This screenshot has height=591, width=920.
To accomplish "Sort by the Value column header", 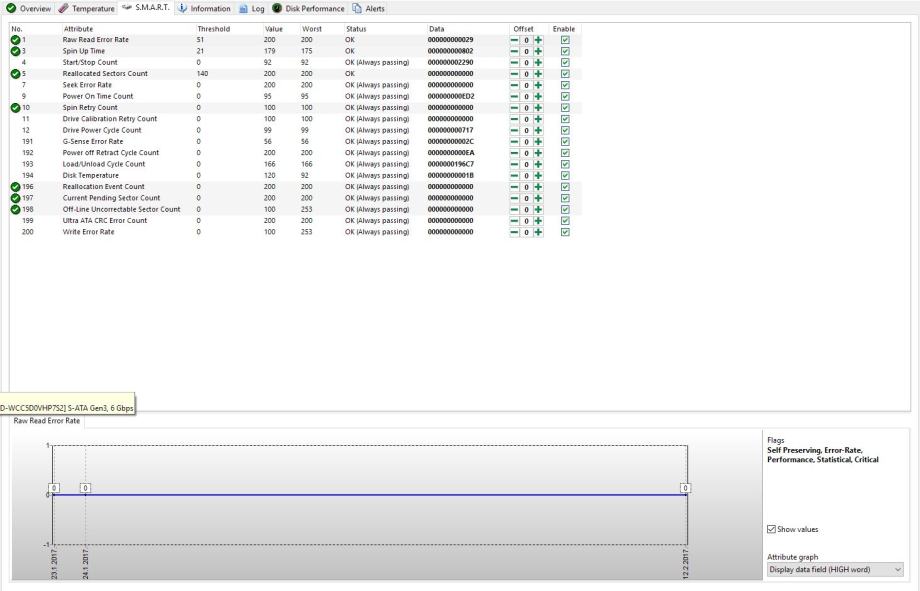I will 273,29.
